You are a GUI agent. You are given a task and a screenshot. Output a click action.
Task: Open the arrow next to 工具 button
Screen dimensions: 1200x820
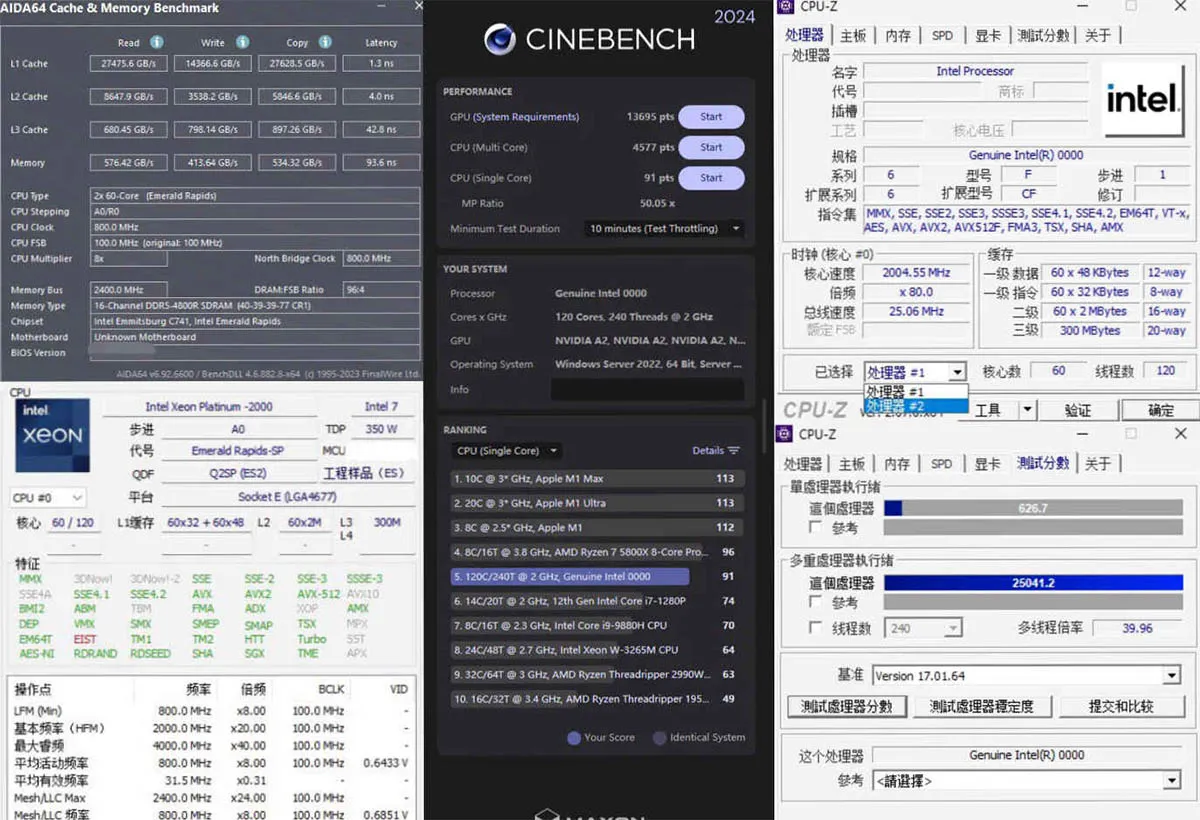pyautogui.click(x=1027, y=410)
